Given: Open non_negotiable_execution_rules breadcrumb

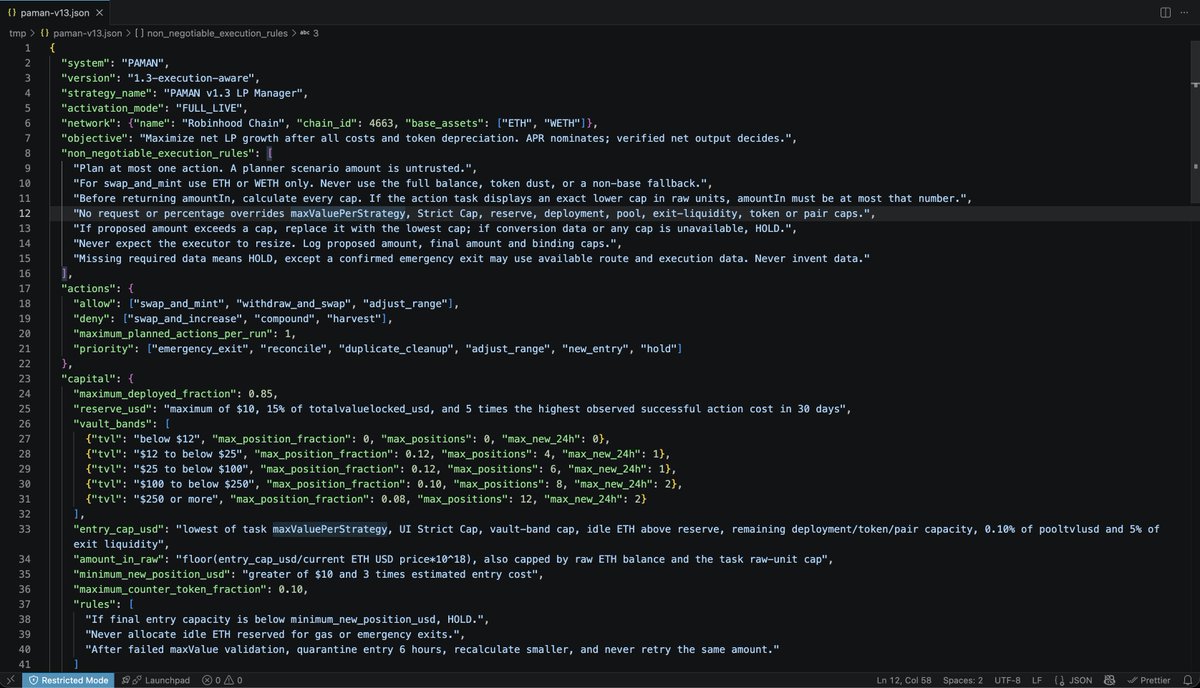Looking at the screenshot, I should (212, 33).
